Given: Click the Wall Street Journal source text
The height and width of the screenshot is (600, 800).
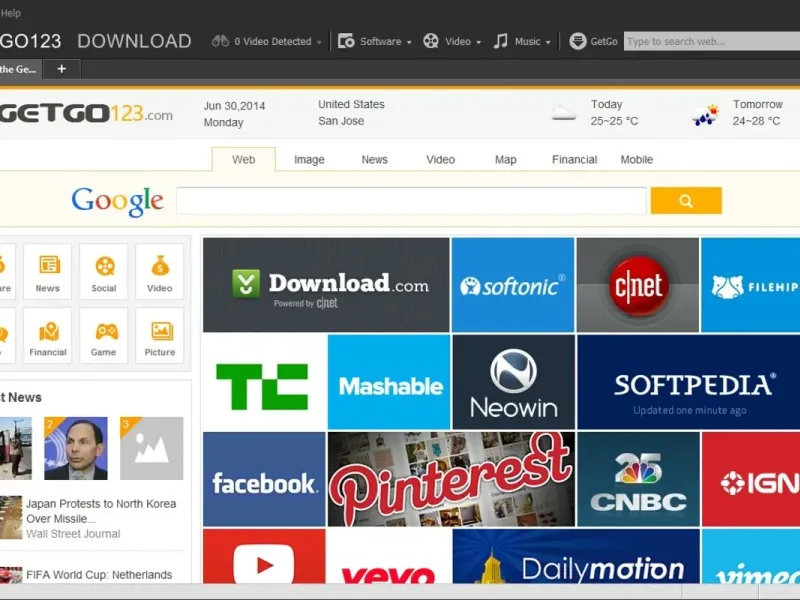Looking at the screenshot, I should (x=73, y=534).
